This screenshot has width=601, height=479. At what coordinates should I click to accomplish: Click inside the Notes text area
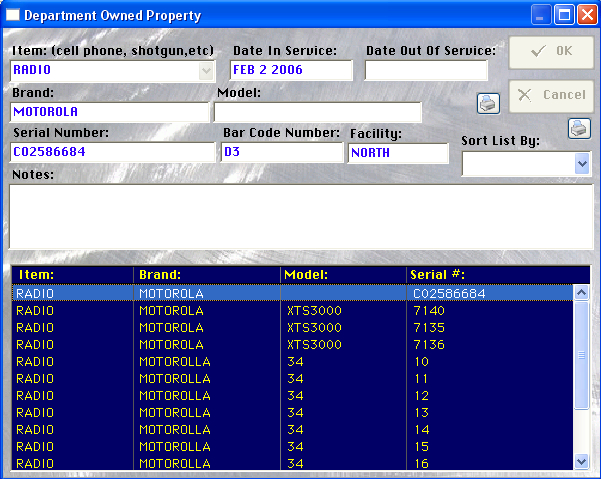[301, 217]
